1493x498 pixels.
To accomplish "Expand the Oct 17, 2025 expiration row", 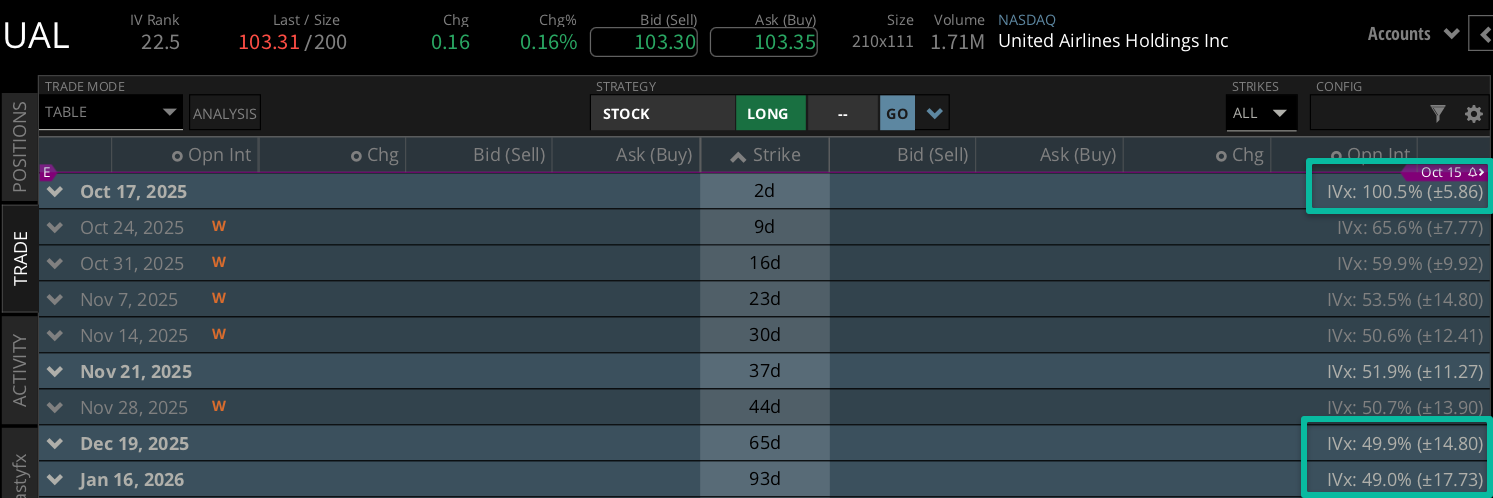I will tap(55, 192).
